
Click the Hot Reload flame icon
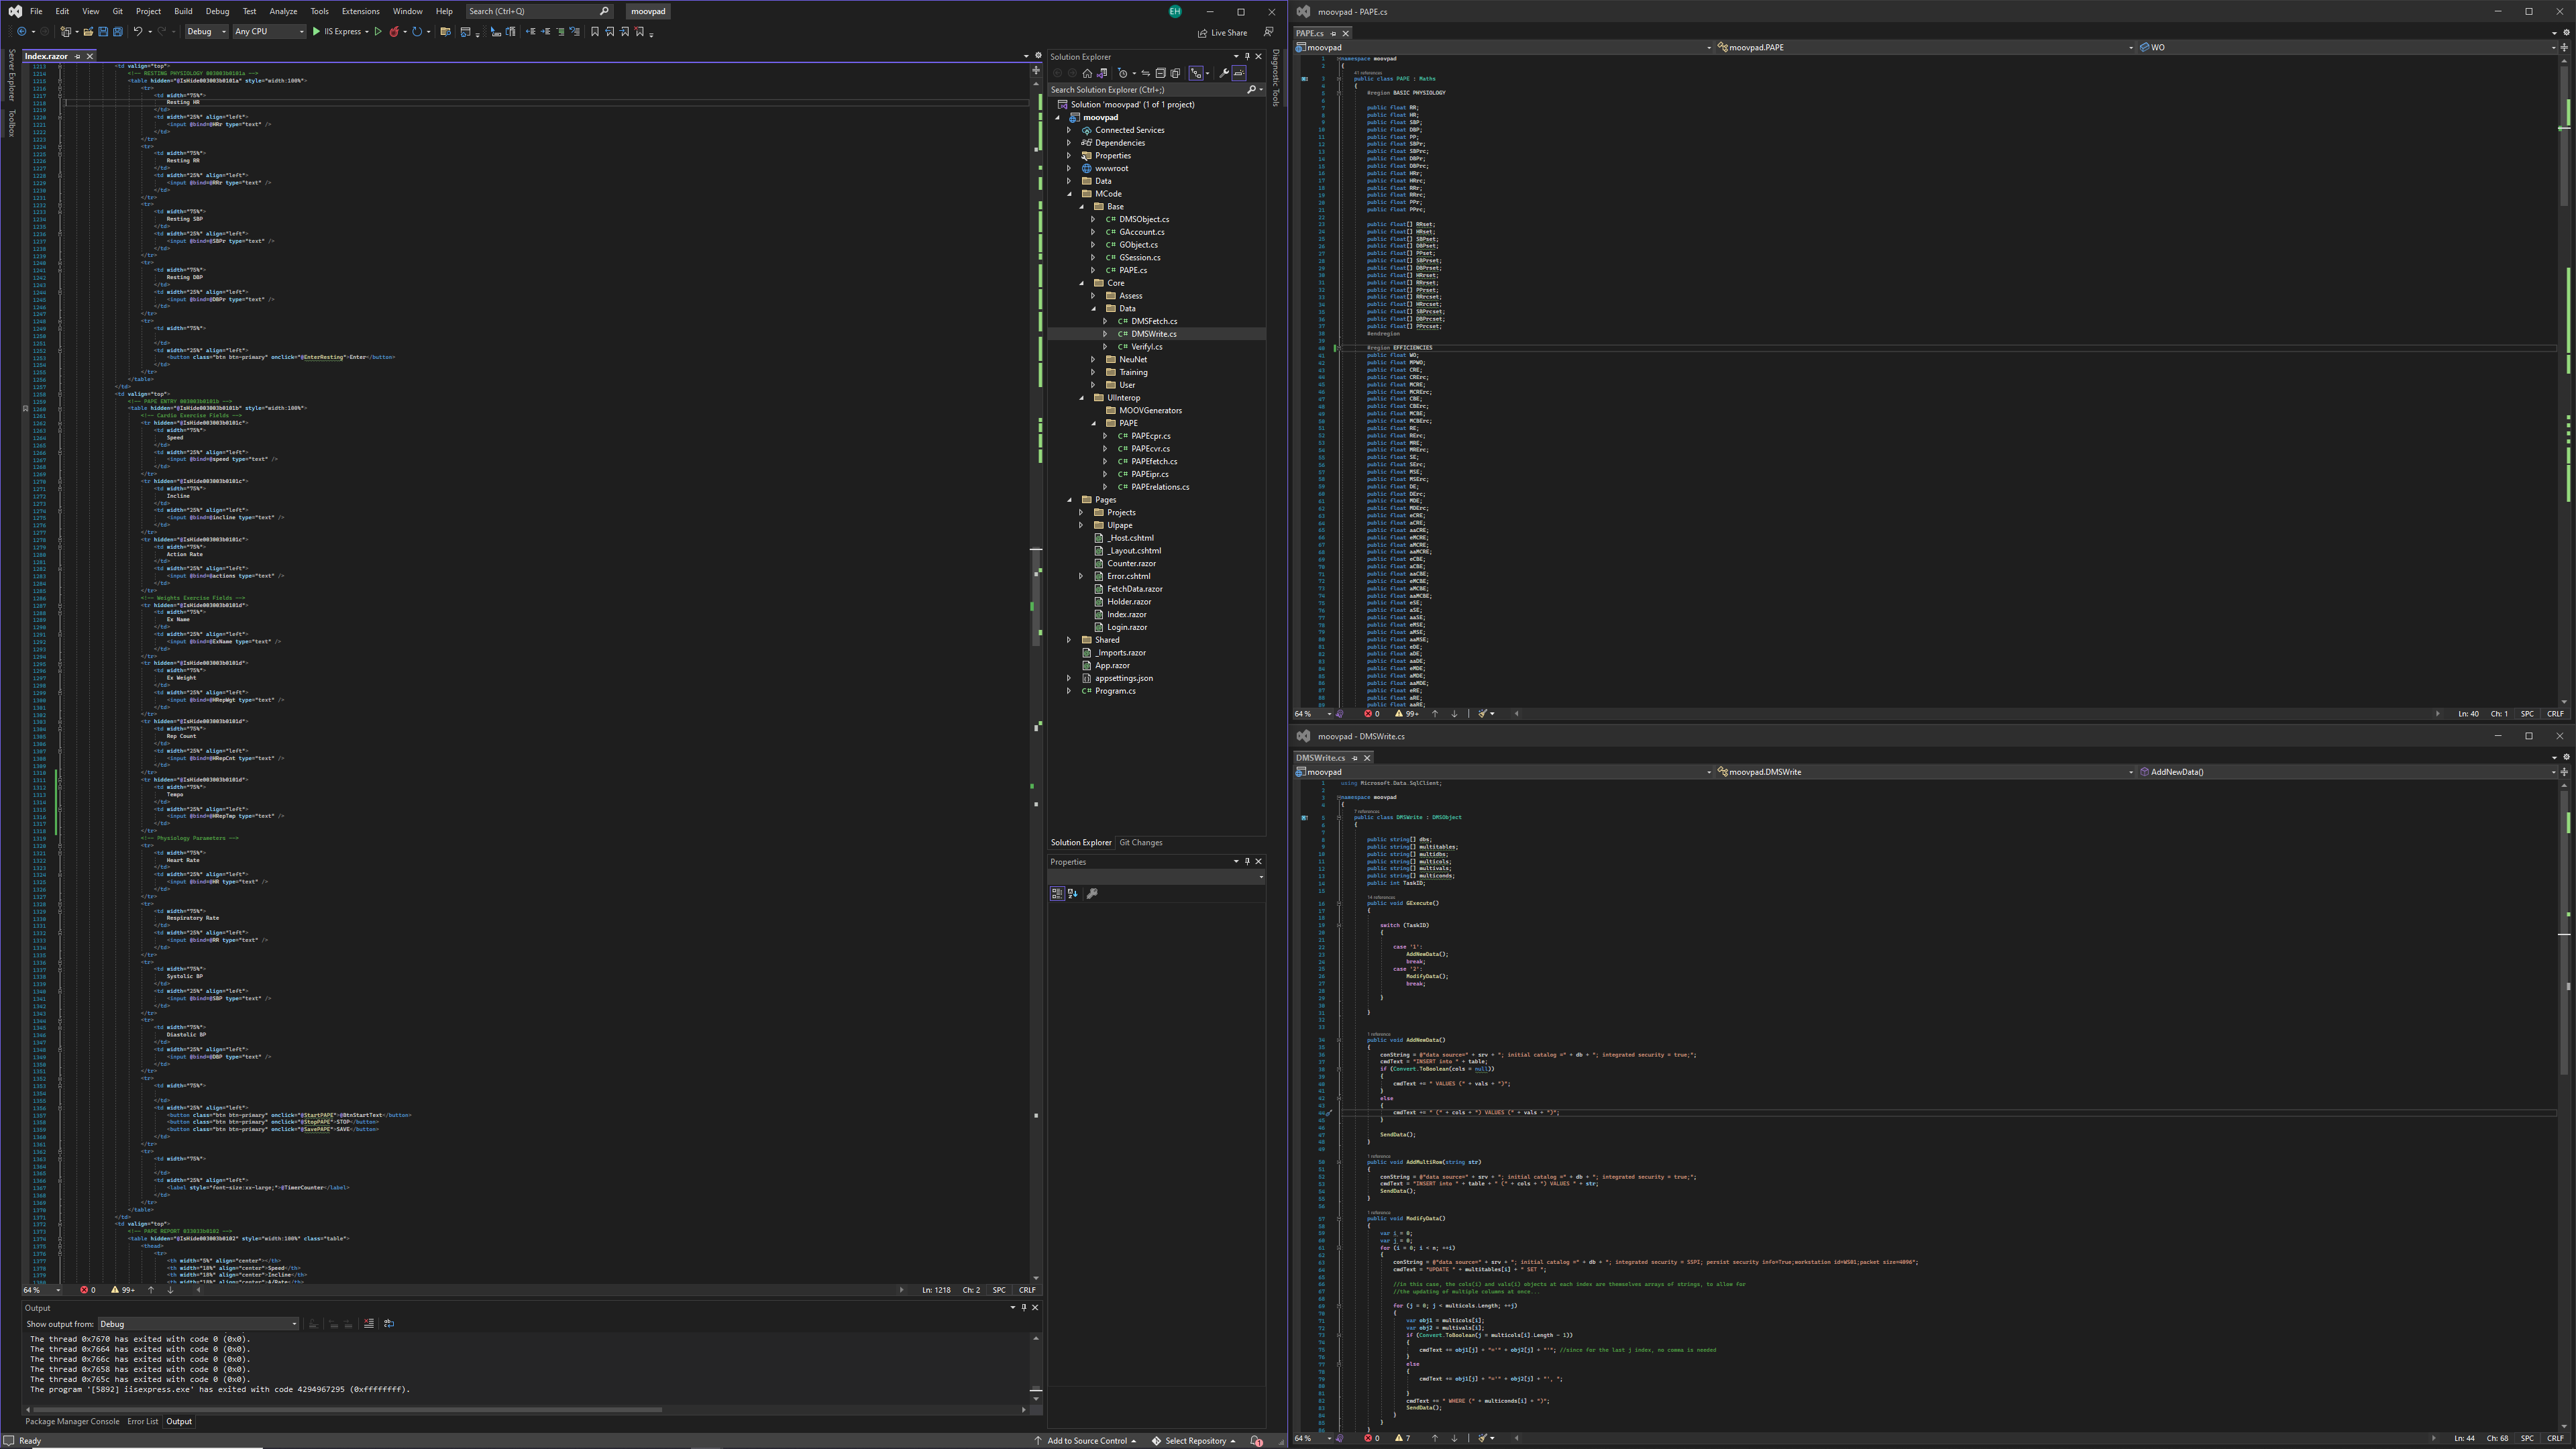click(394, 32)
